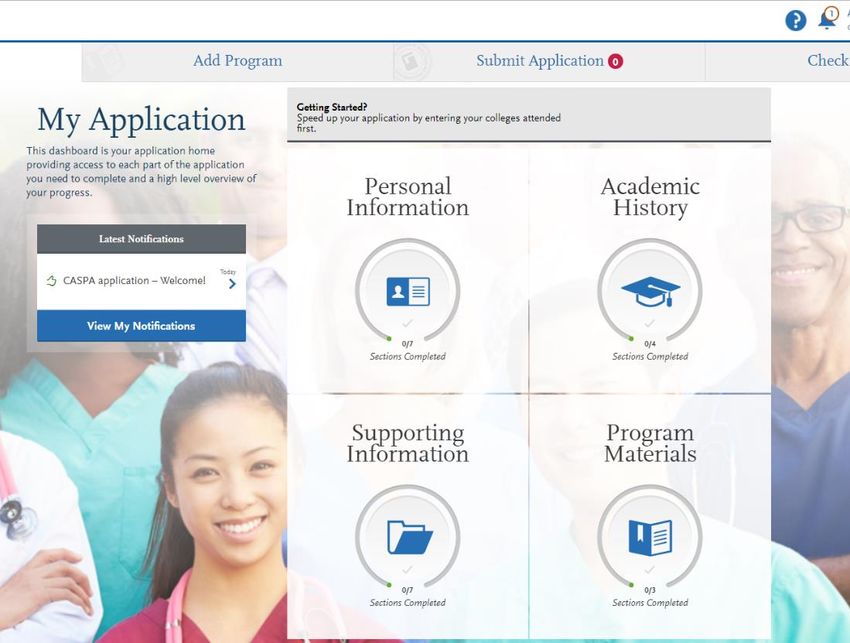Viewport: 850px width, 643px height.
Task: Click the '0/7' count under Supporting Information
Action: click(408, 590)
